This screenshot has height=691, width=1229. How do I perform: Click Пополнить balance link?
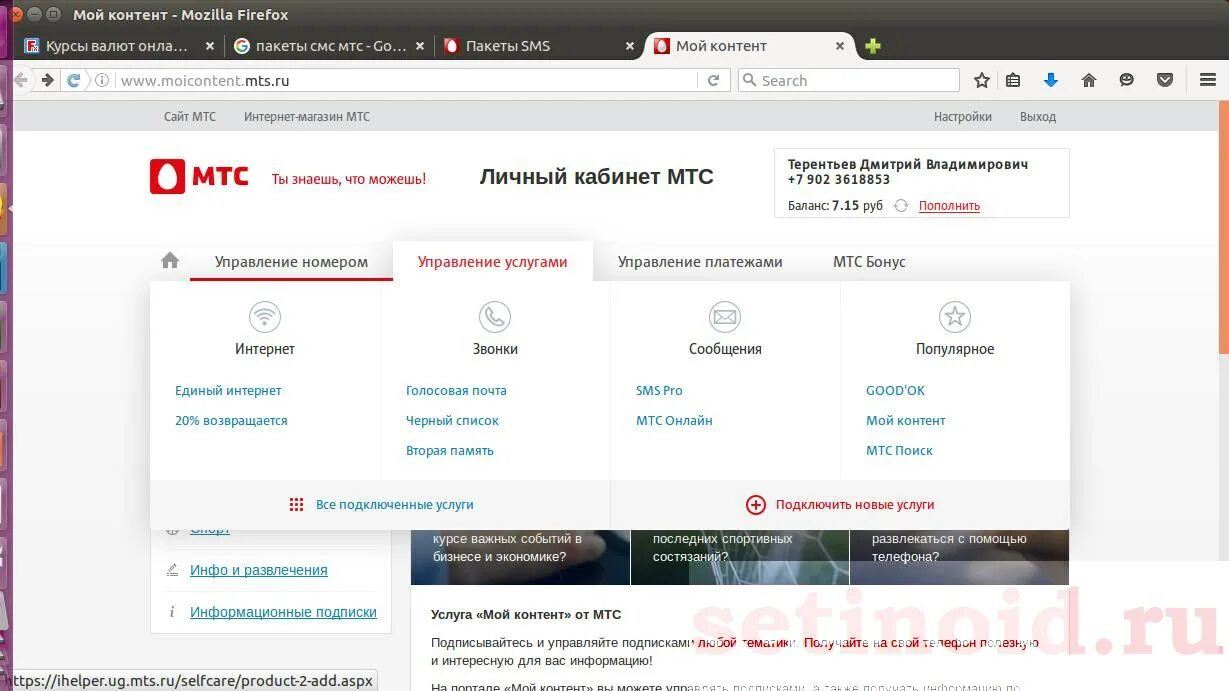[949, 206]
